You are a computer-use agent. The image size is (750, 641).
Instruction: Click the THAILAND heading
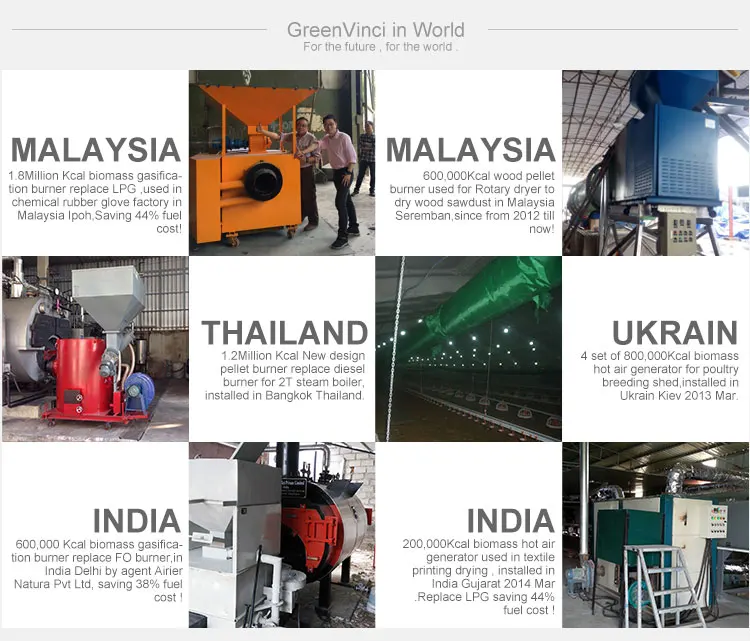285,332
